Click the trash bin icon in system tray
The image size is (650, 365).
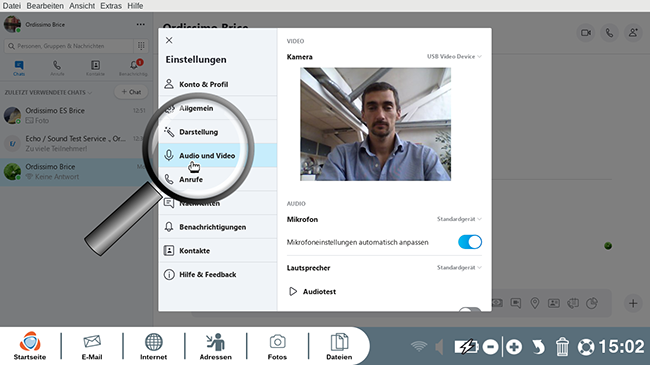pyautogui.click(x=562, y=347)
